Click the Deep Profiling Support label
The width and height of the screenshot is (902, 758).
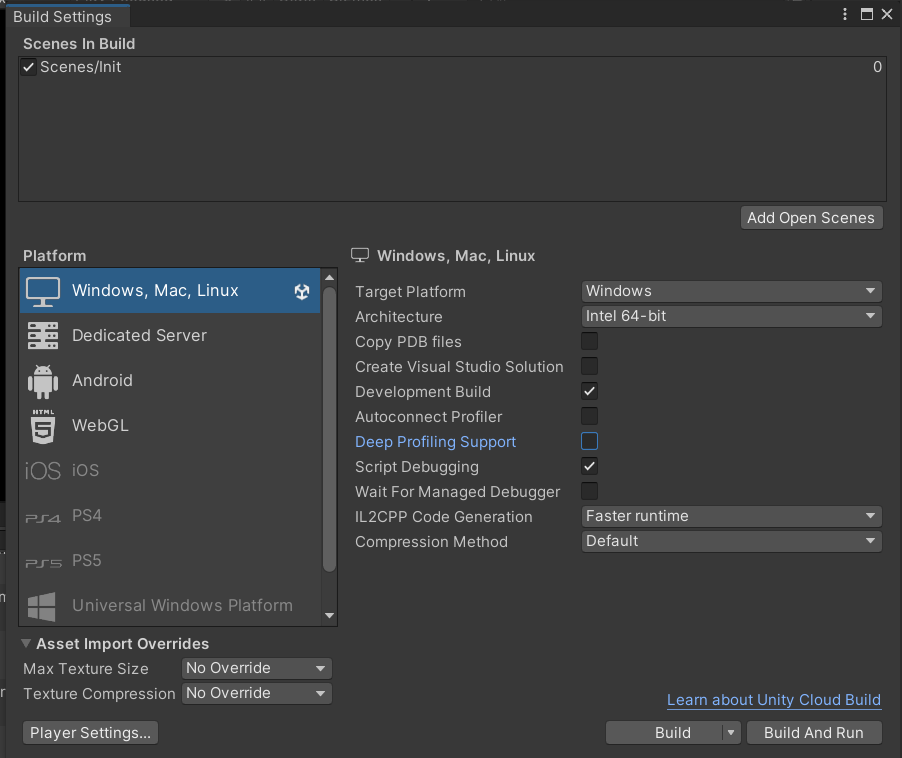435,442
